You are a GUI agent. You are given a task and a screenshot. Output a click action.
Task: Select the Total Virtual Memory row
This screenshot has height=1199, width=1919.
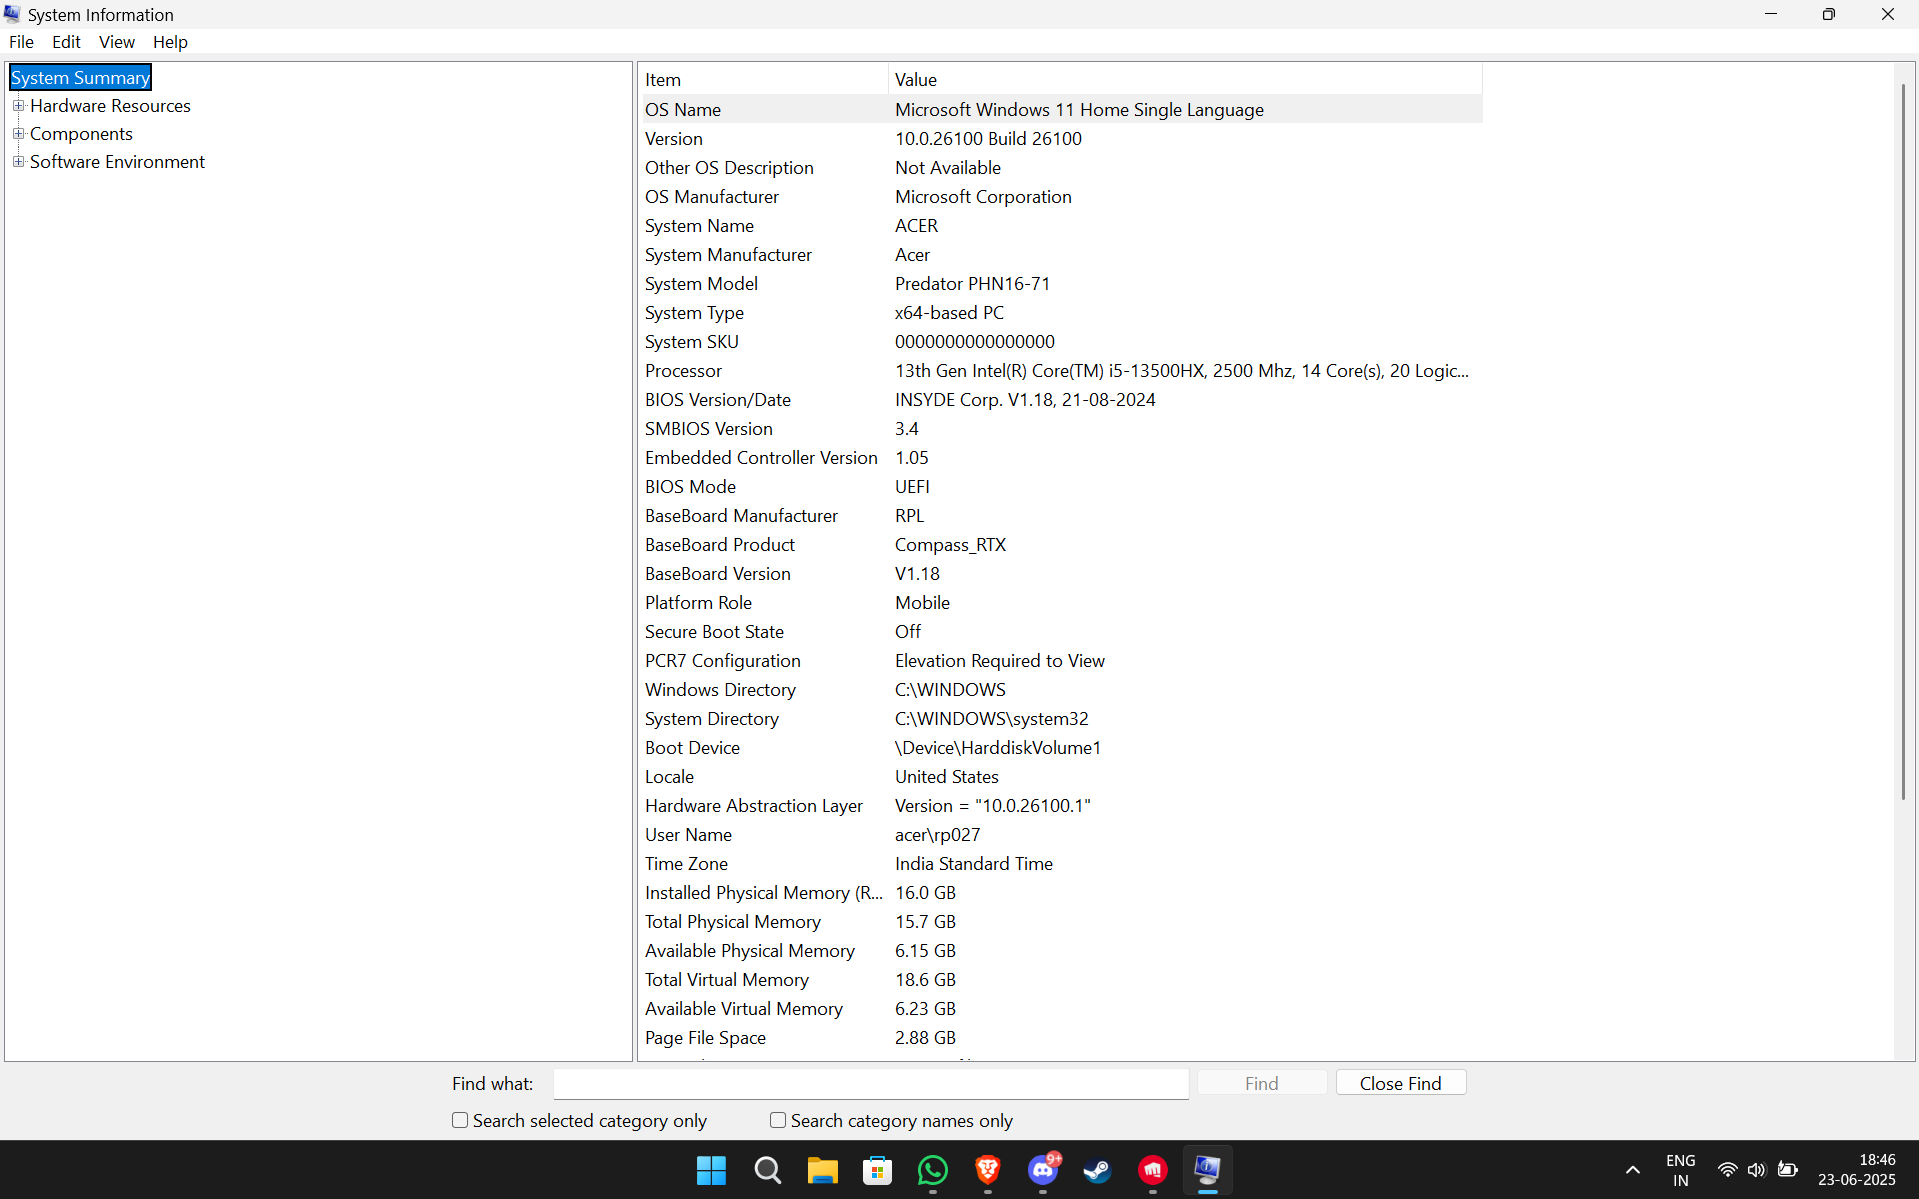coord(1061,979)
